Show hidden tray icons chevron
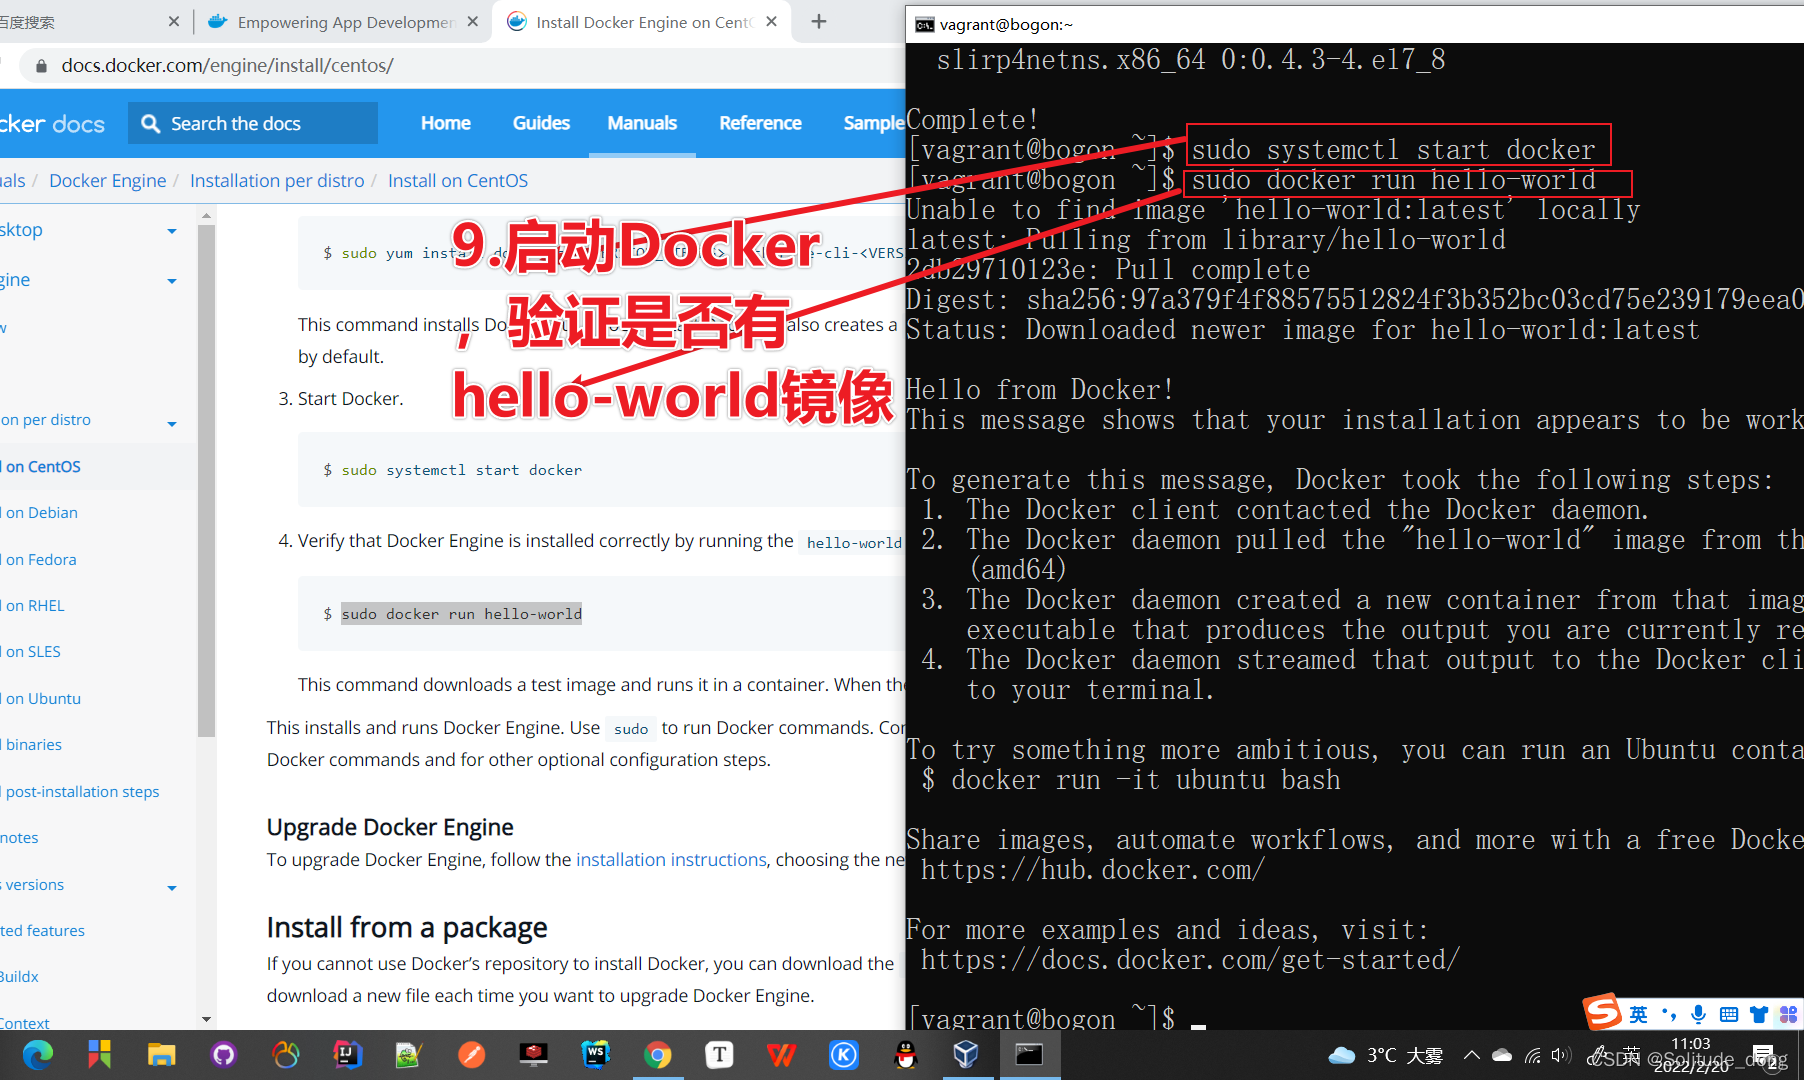The width and height of the screenshot is (1804, 1080). pyautogui.click(x=1471, y=1055)
